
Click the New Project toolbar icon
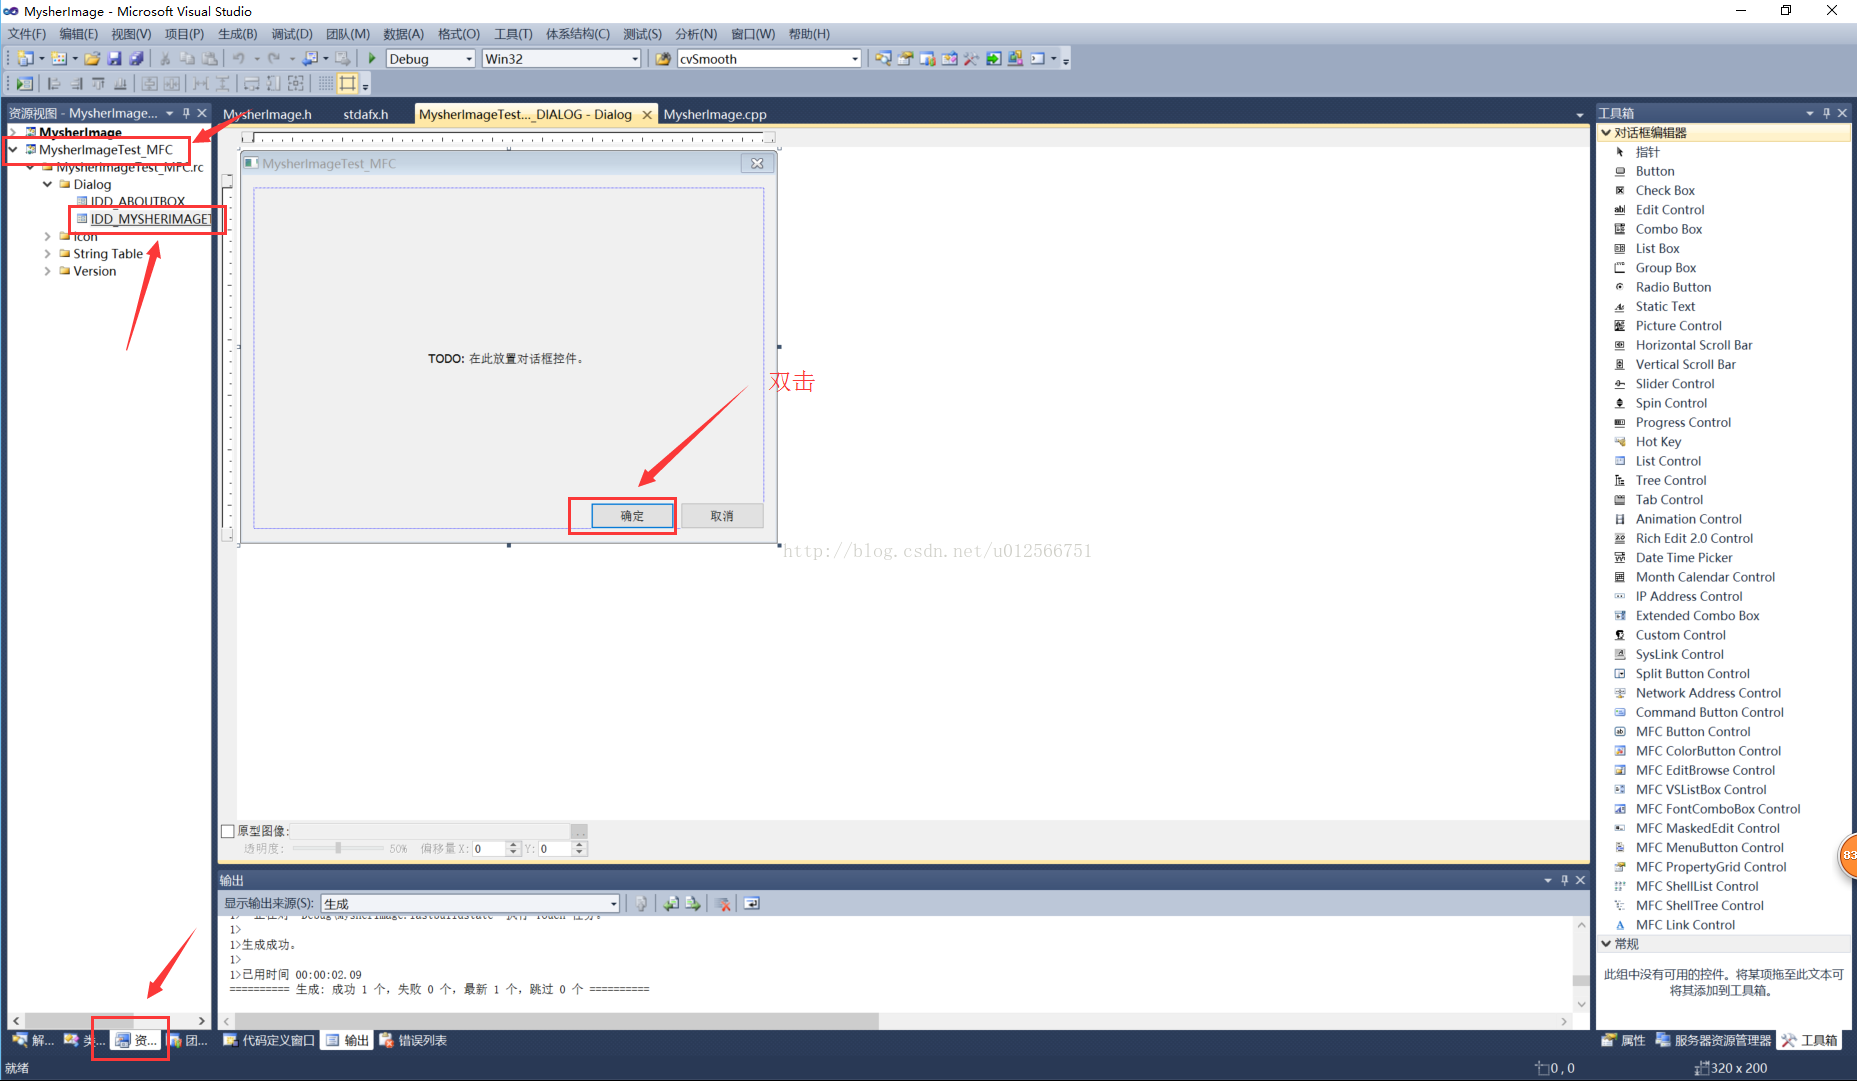(x=25, y=59)
